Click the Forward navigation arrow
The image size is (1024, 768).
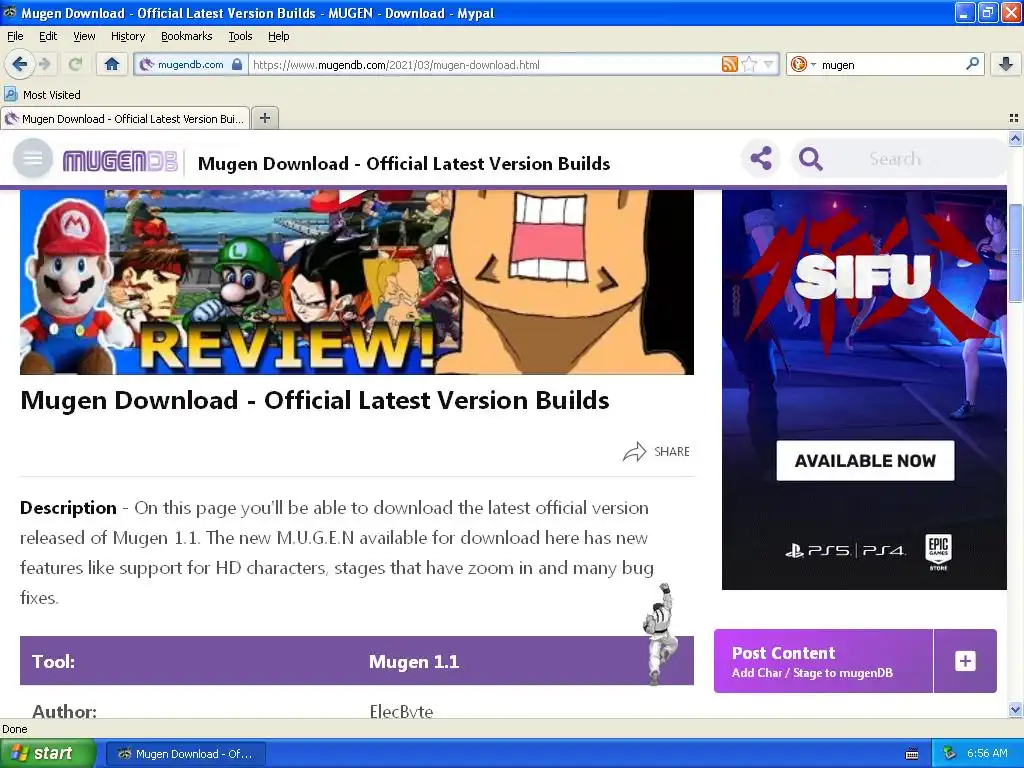(44, 64)
